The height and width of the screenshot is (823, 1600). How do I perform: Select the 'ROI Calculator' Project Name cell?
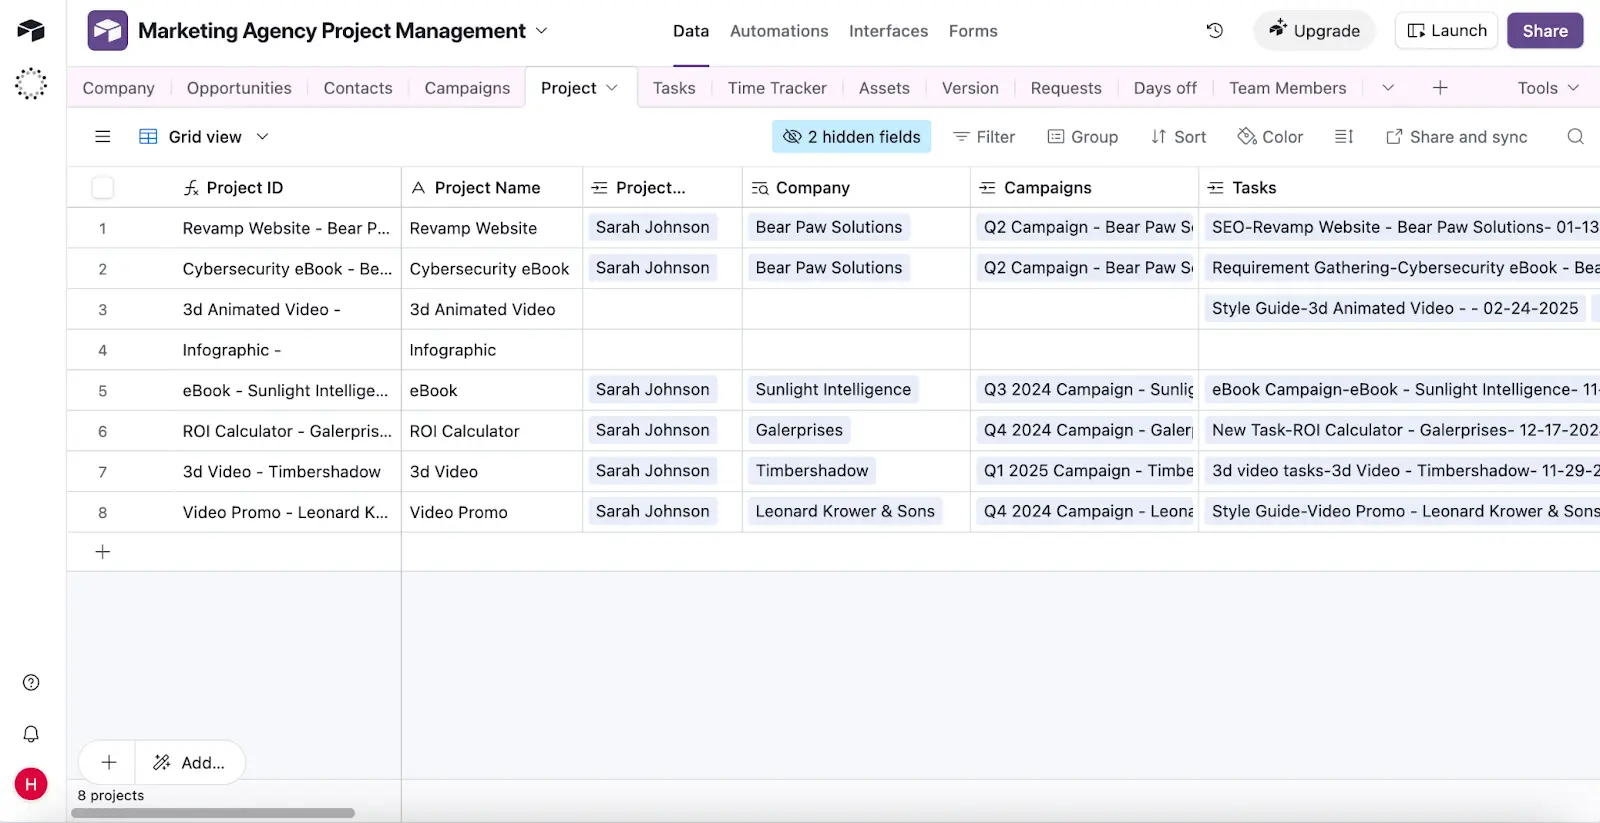[490, 431]
